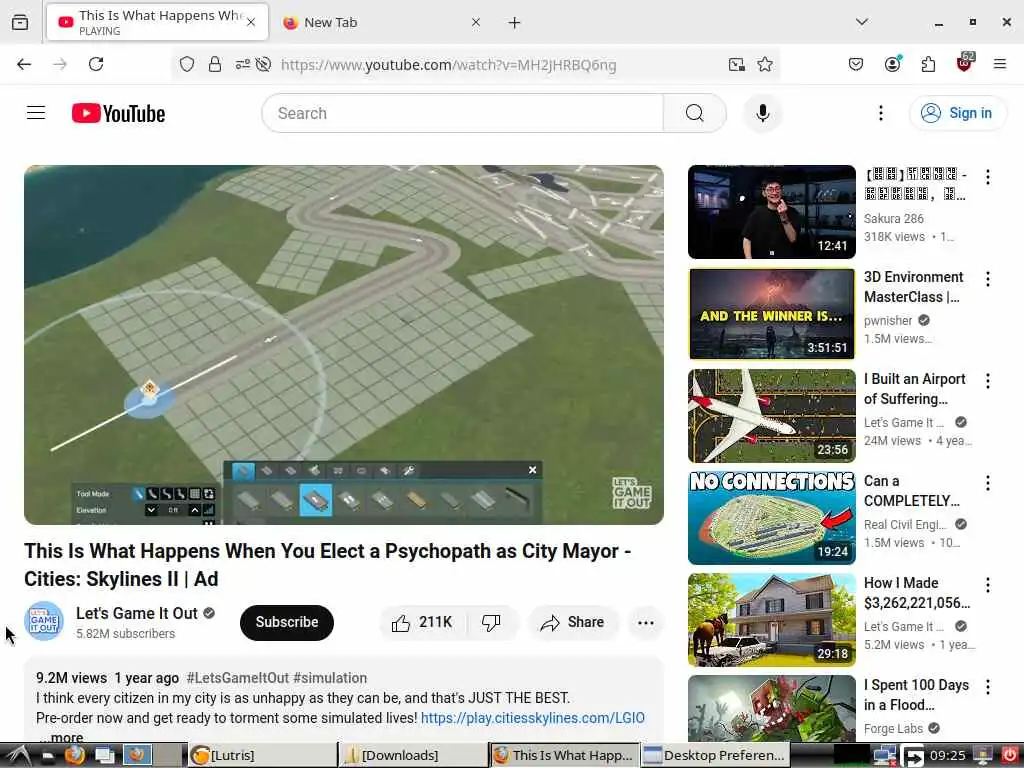Switch to Desktop Preferences taskbar window
Viewport: 1024px width, 768px height.
(x=715, y=756)
